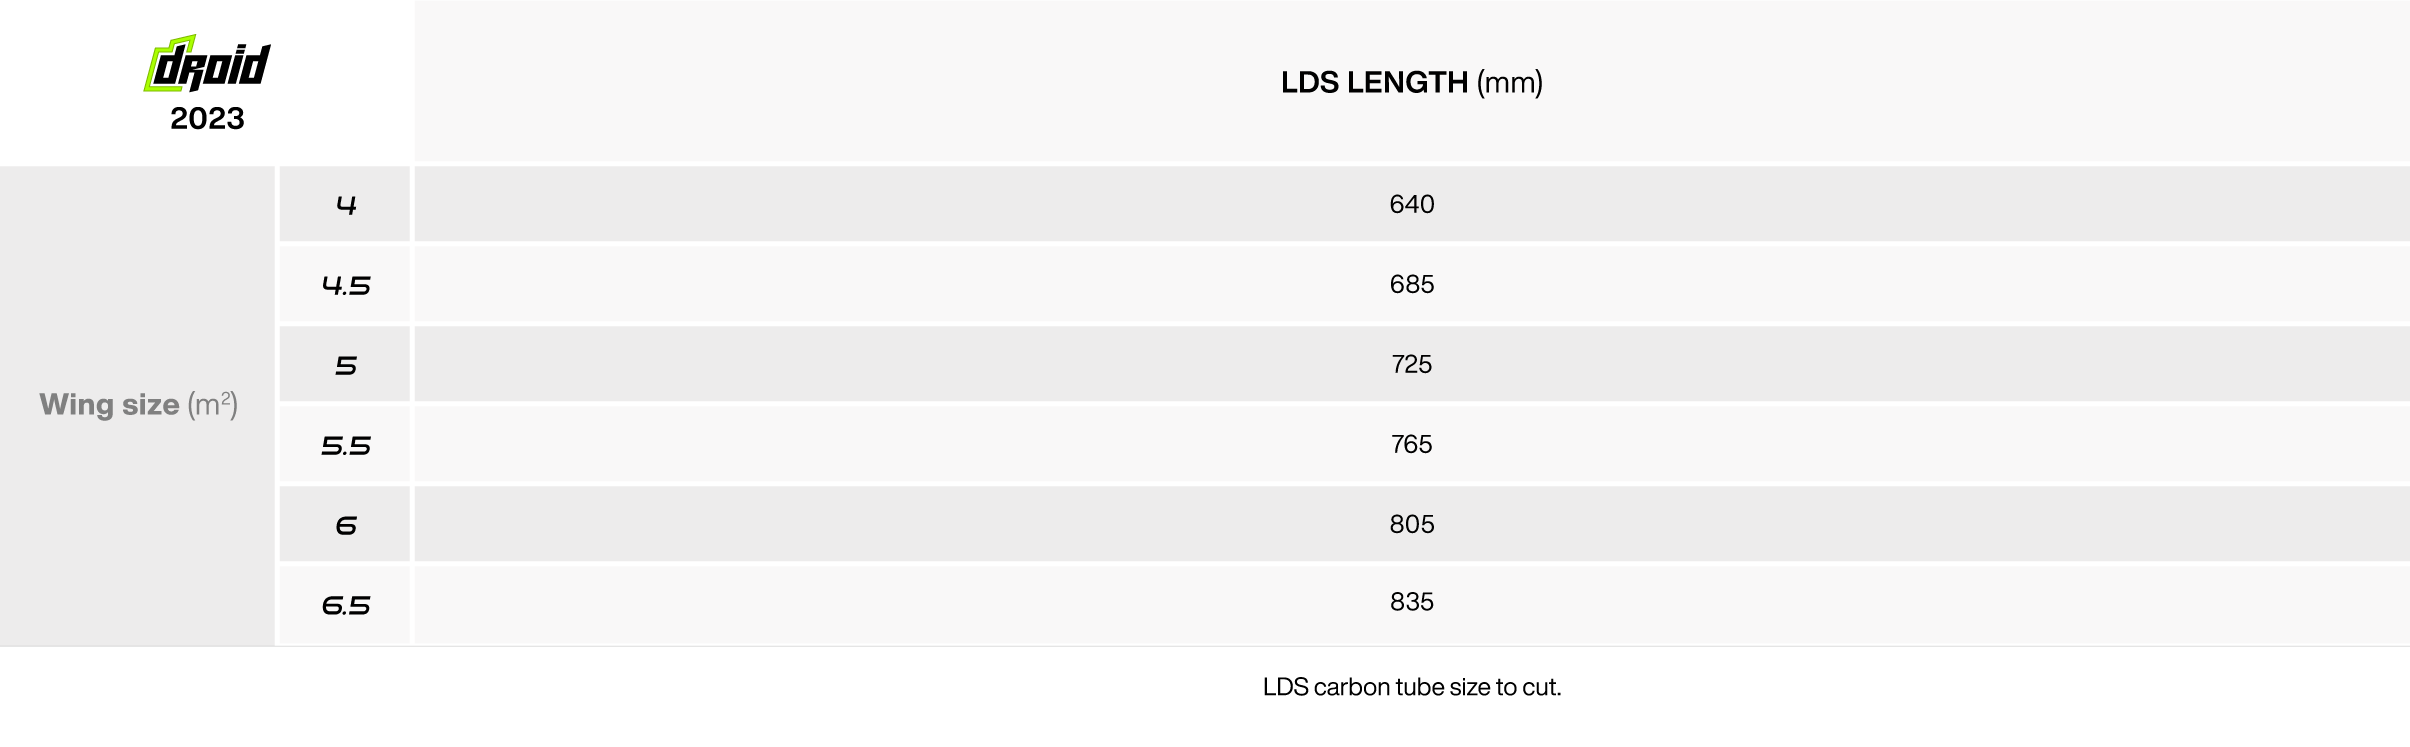The width and height of the screenshot is (2410, 747).
Task: Click wing size 5 row label
Action: point(346,366)
